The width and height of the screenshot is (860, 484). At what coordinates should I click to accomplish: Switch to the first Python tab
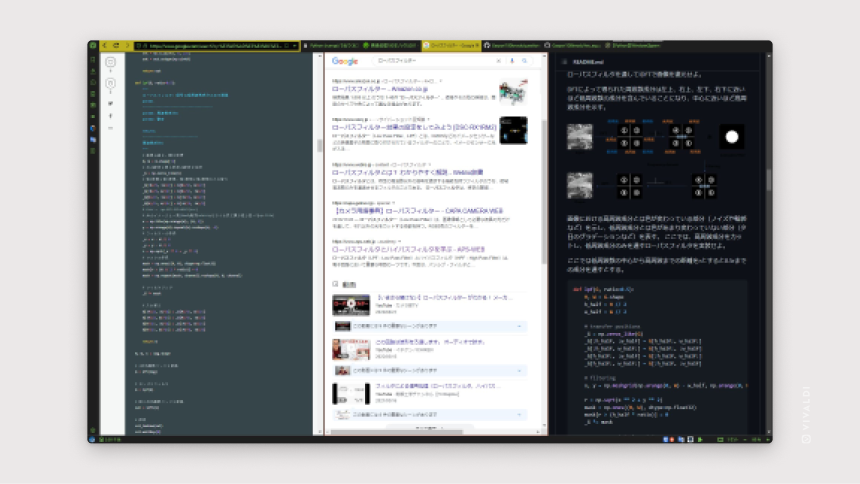(x=332, y=46)
